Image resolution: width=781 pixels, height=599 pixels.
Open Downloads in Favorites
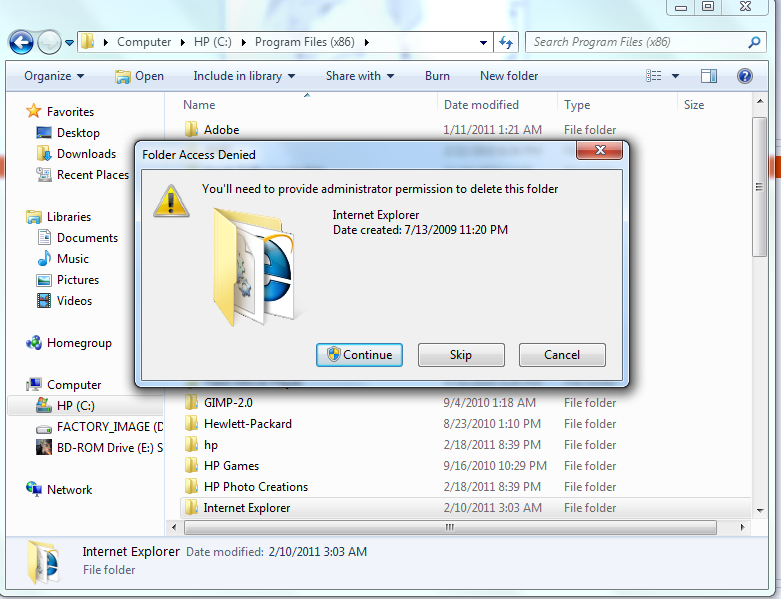[76, 154]
